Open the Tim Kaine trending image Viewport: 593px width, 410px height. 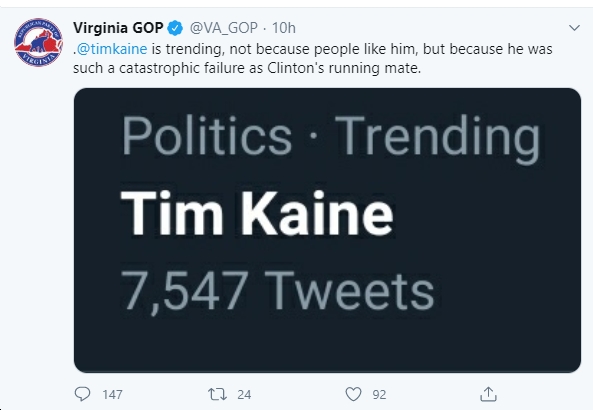(327, 230)
